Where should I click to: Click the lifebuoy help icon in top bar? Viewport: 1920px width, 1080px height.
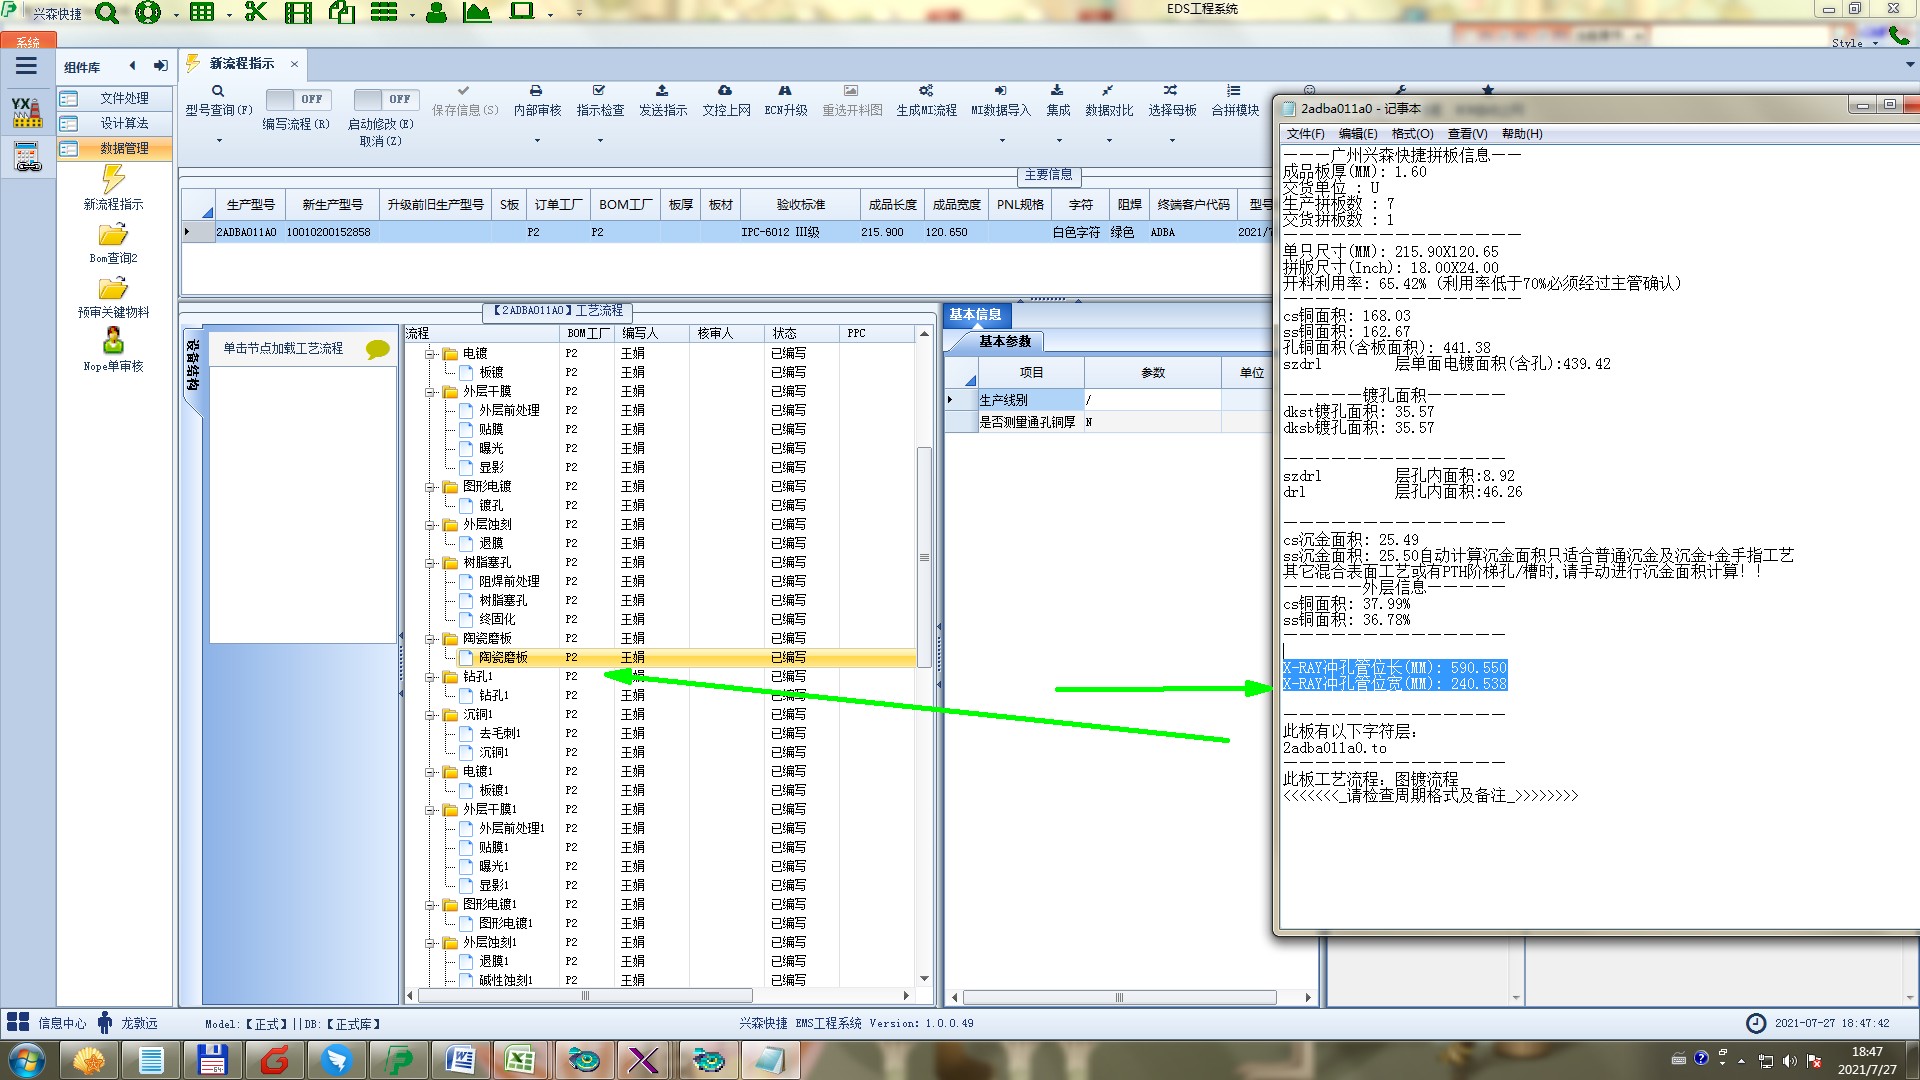pyautogui.click(x=148, y=13)
